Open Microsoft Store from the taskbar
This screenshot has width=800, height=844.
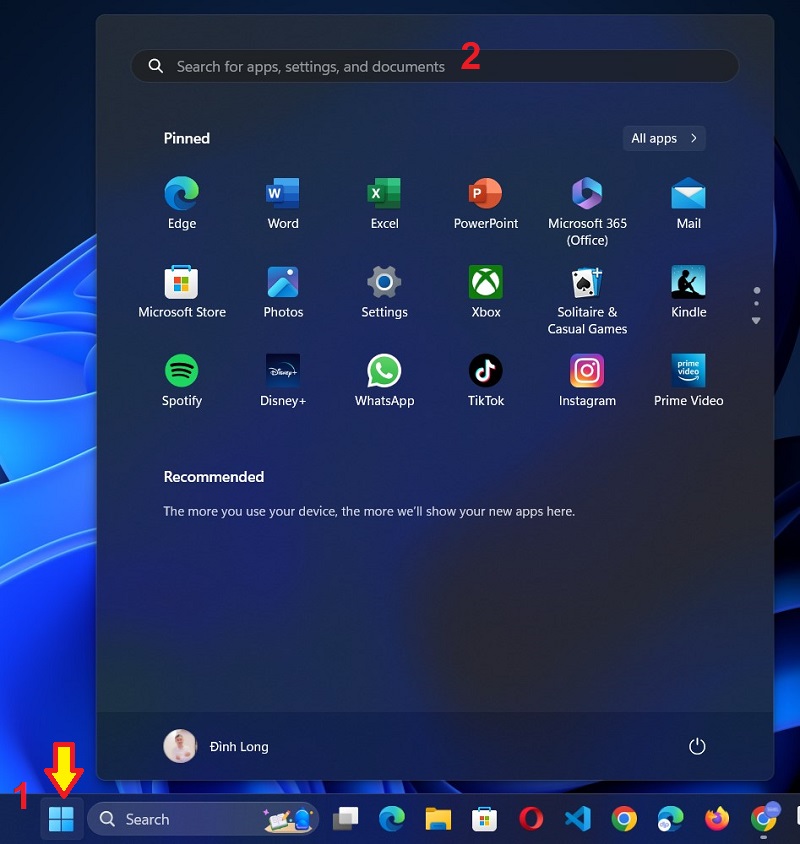484,819
